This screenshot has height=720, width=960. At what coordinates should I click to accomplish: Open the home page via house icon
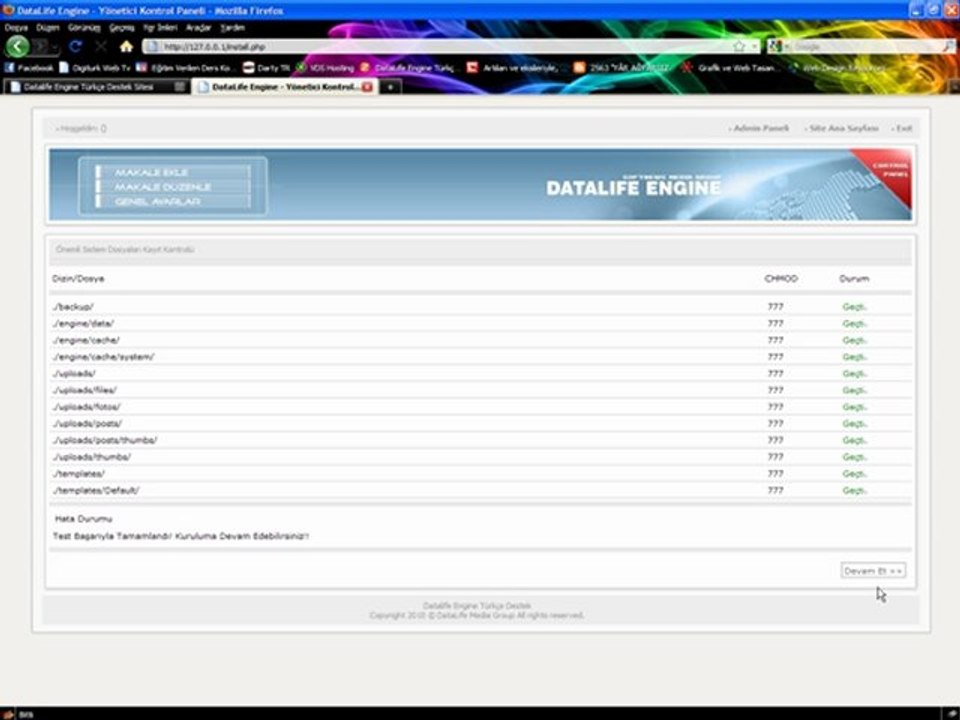click(x=126, y=47)
